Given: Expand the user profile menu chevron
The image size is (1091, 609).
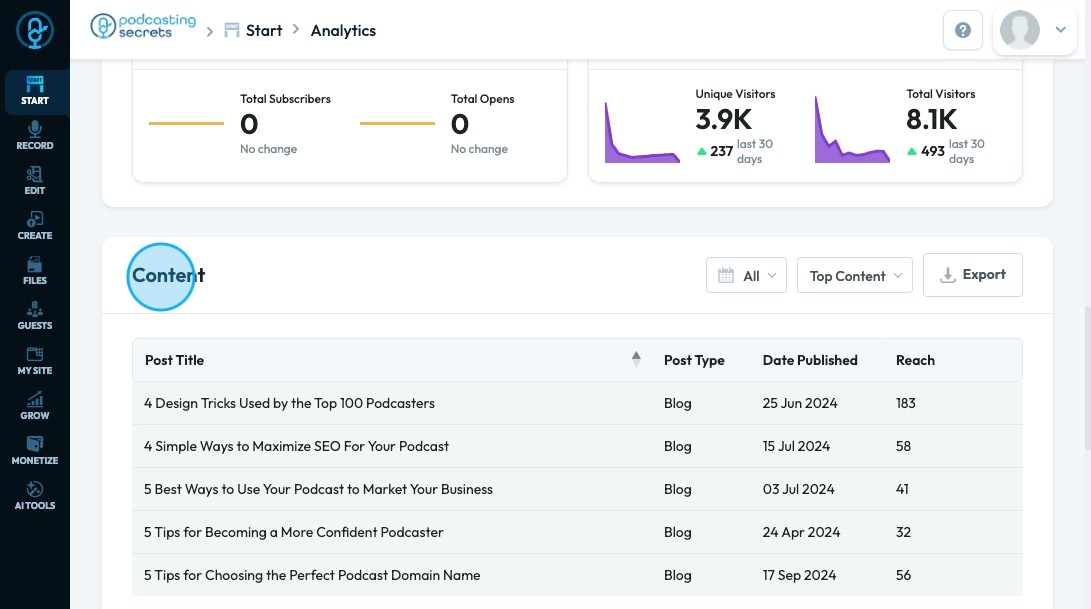Looking at the screenshot, I should coord(1061,30).
